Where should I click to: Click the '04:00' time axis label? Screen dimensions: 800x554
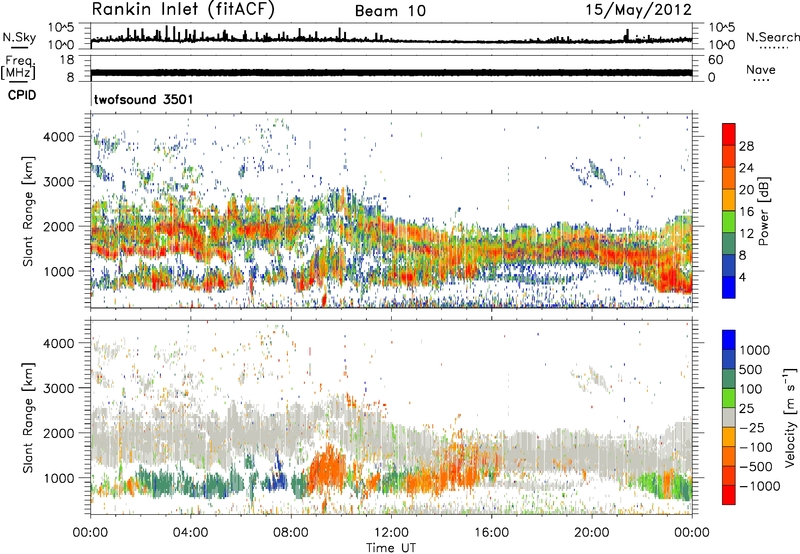[x=190, y=533]
